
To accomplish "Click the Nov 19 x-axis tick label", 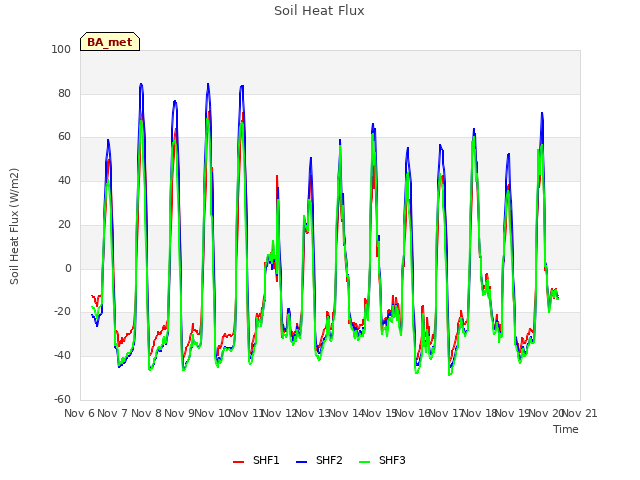I will click(513, 413).
